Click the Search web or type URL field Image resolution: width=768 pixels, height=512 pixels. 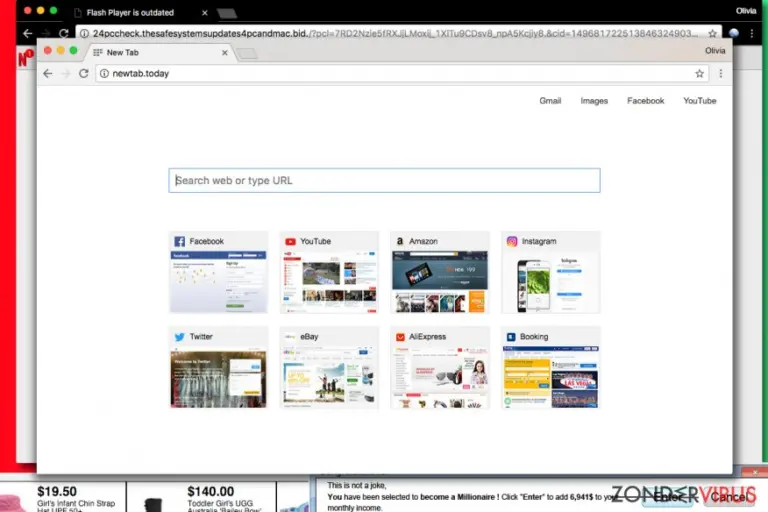384,180
